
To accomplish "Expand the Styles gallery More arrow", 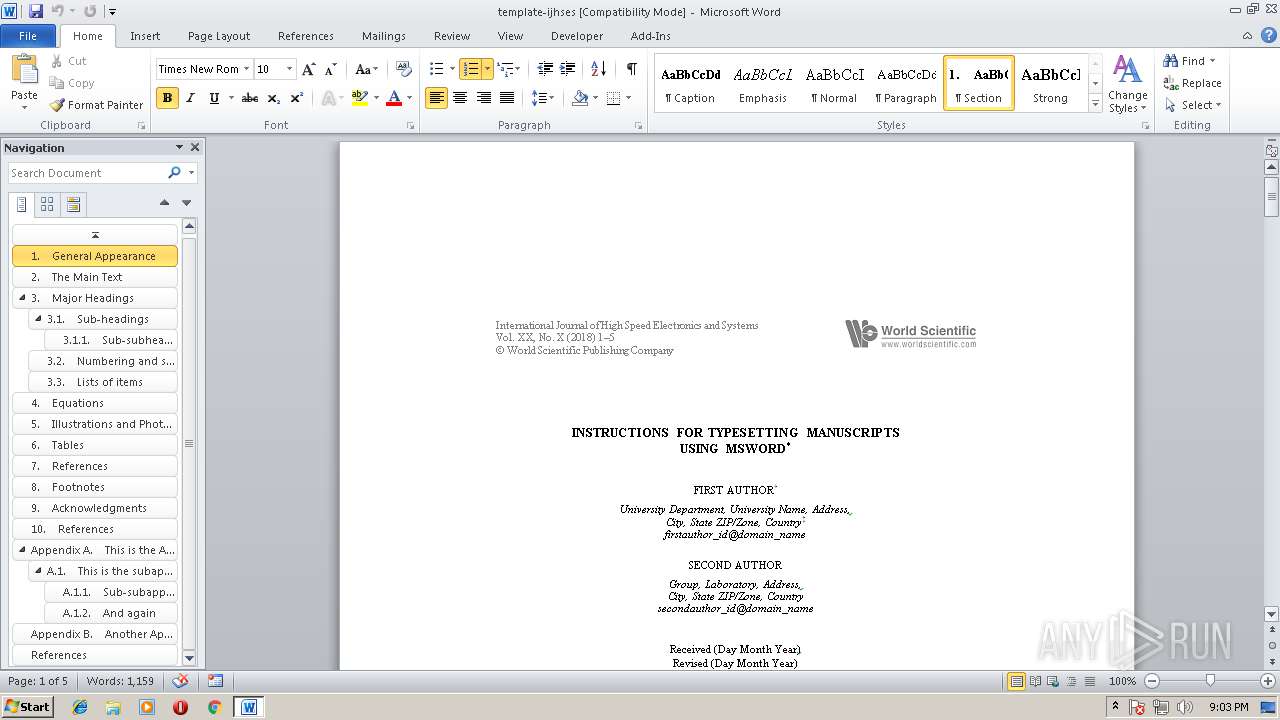I will [1096, 103].
